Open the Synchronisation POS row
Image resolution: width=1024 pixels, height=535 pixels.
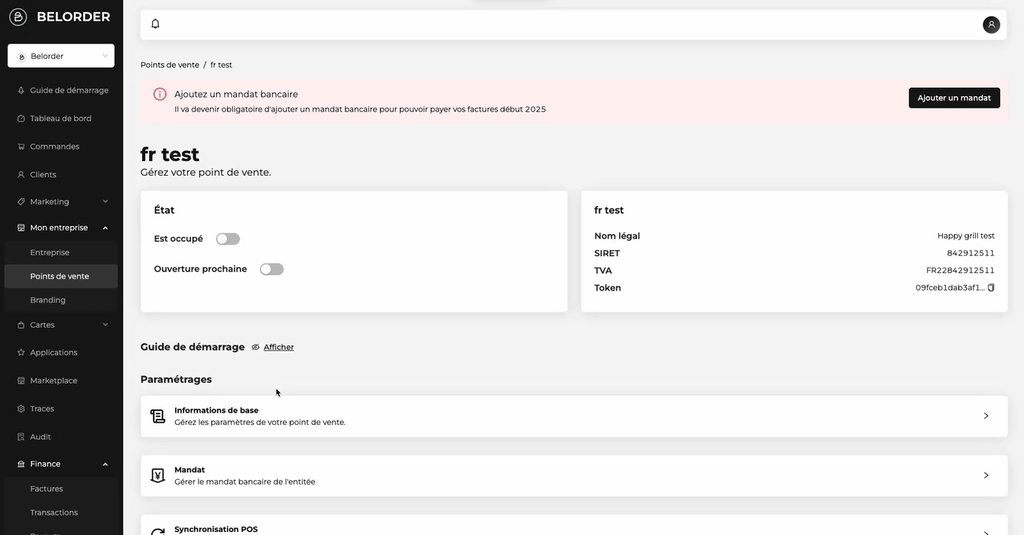pos(574,526)
